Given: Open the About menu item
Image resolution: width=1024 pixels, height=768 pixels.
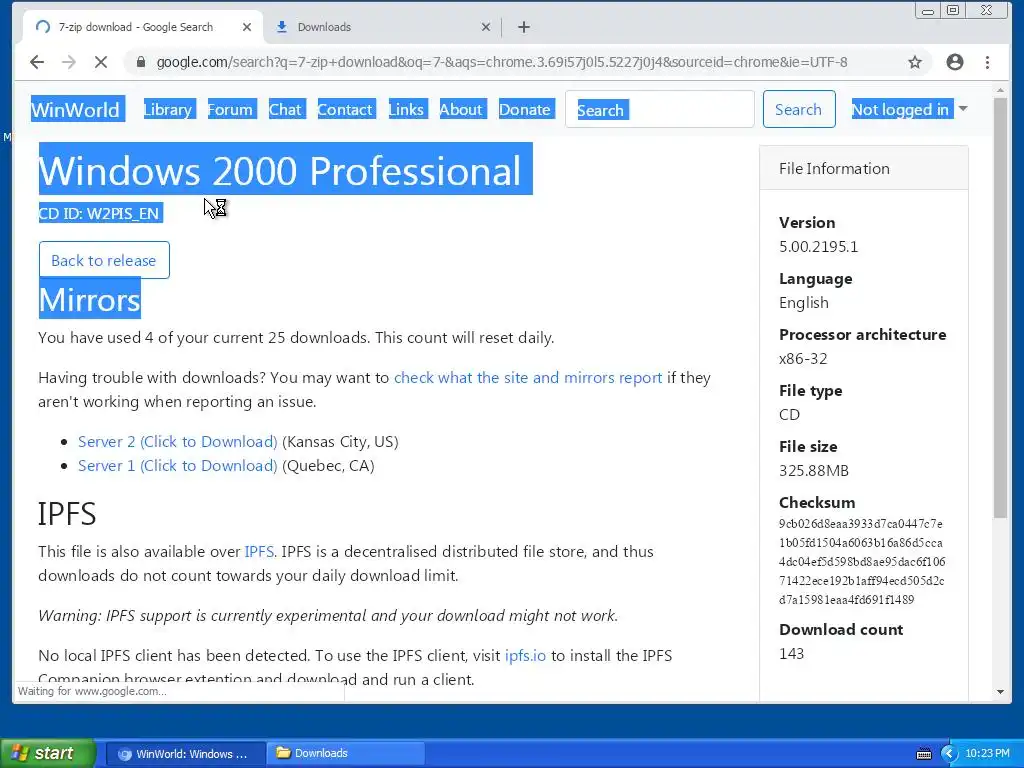Looking at the screenshot, I should (x=460, y=109).
